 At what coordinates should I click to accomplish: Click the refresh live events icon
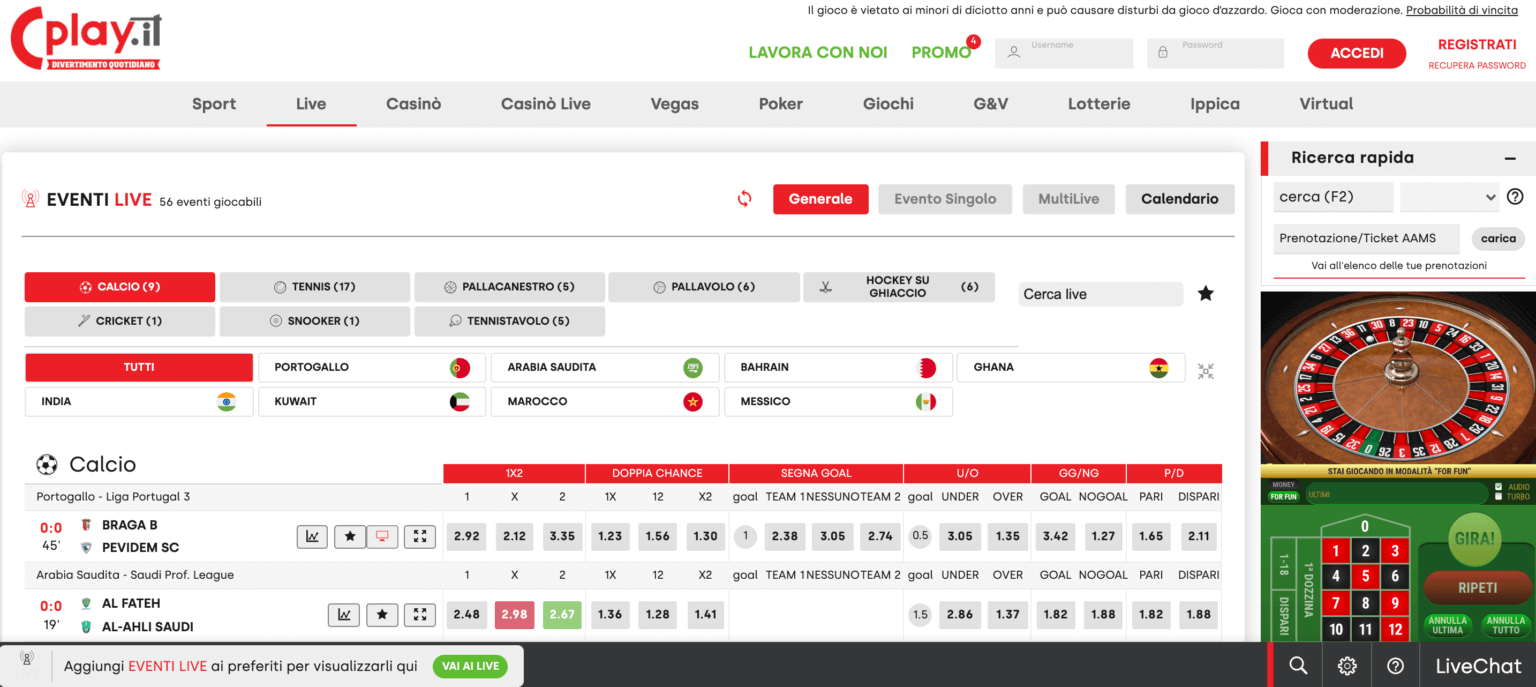pyautogui.click(x=744, y=199)
